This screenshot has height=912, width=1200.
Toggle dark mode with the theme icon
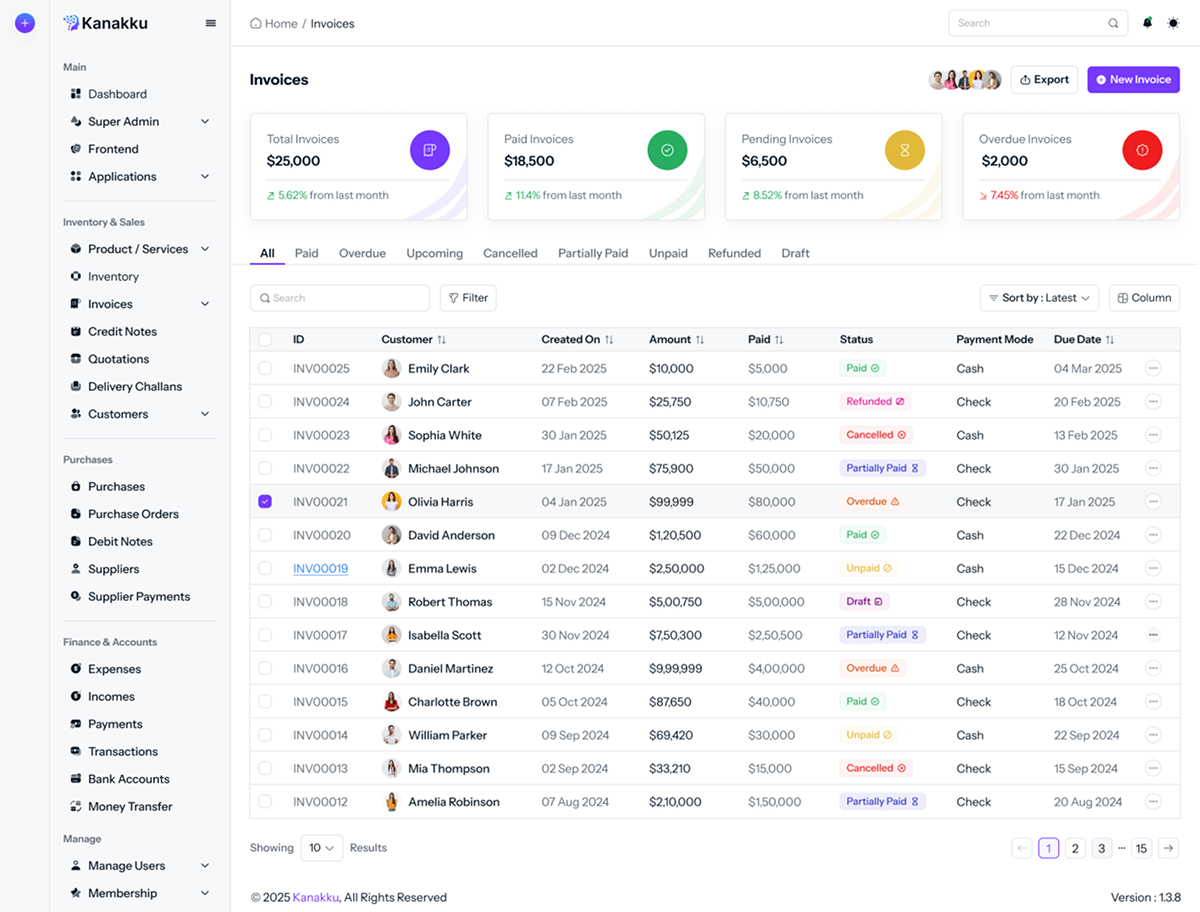click(1173, 22)
